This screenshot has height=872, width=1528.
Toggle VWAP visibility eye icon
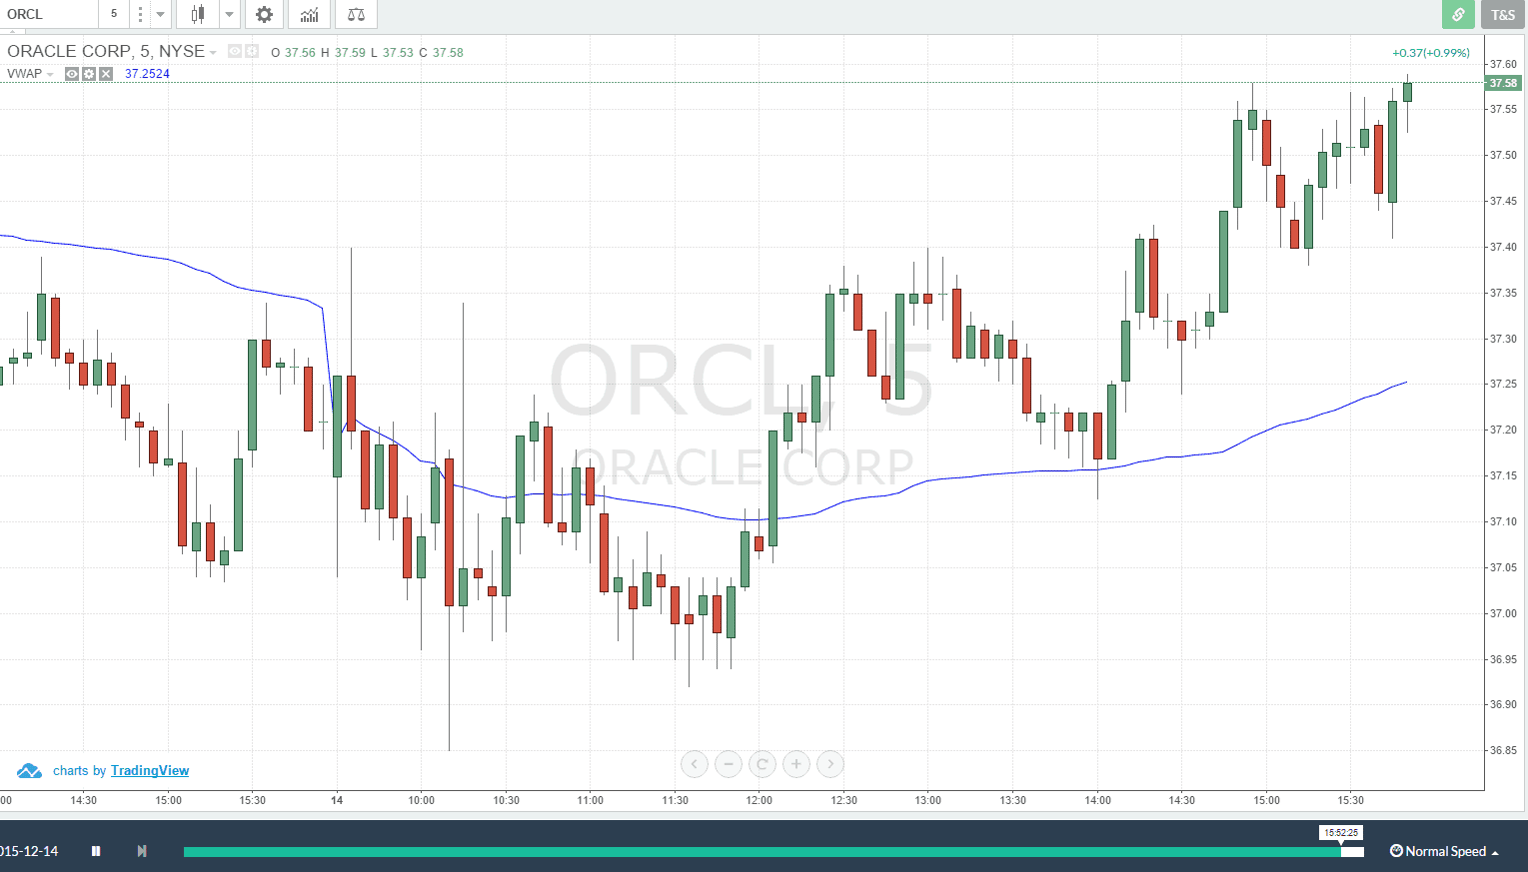pyautogui.click(x=71, y=73)
